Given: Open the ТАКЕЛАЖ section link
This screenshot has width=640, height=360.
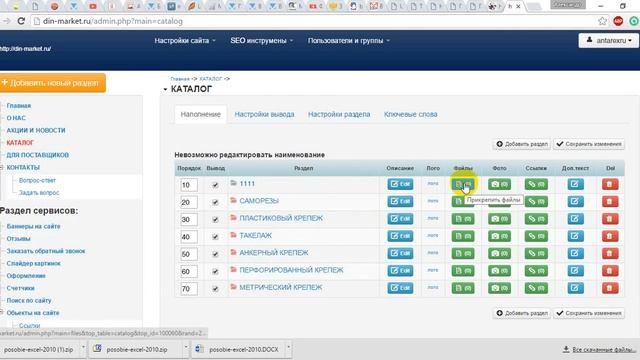Looking at the screenshot, I should point(256,236).
